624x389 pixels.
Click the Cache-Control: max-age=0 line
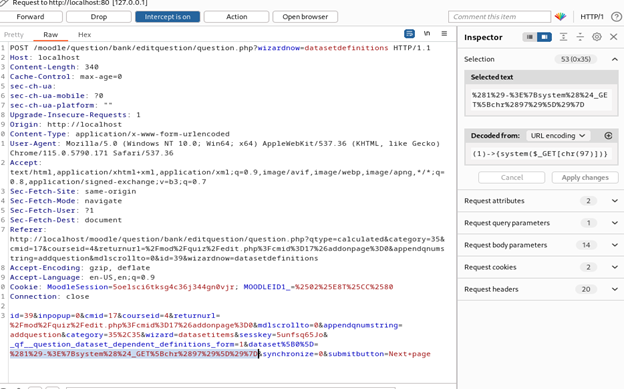[66, 76]
